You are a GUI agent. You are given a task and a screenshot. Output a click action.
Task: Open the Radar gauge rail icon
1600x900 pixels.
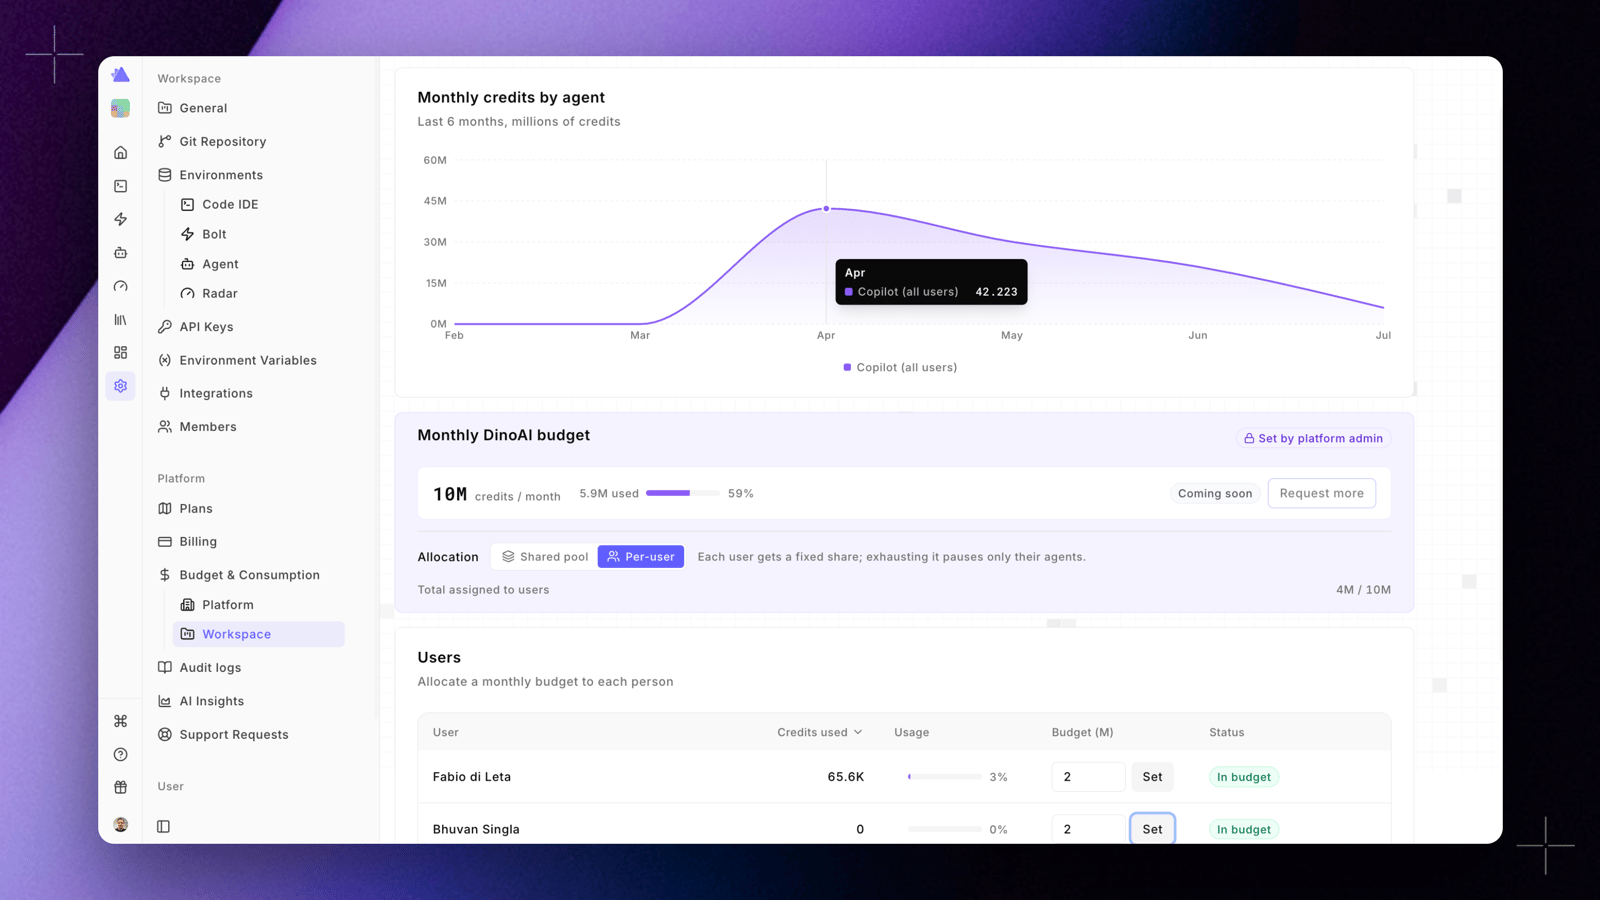point(121,286)
